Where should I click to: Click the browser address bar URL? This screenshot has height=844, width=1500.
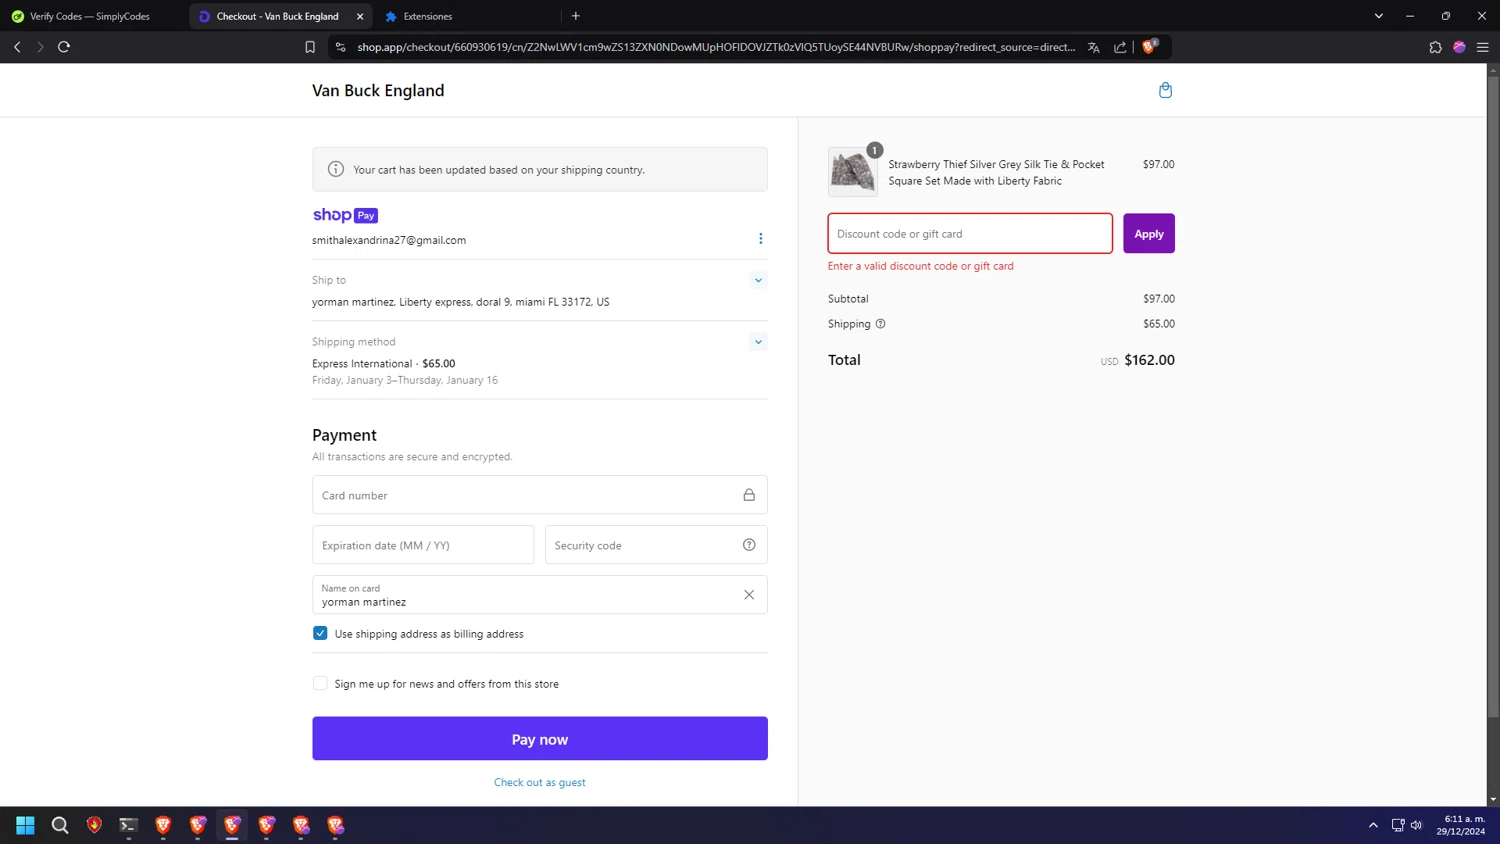(716, 47)
